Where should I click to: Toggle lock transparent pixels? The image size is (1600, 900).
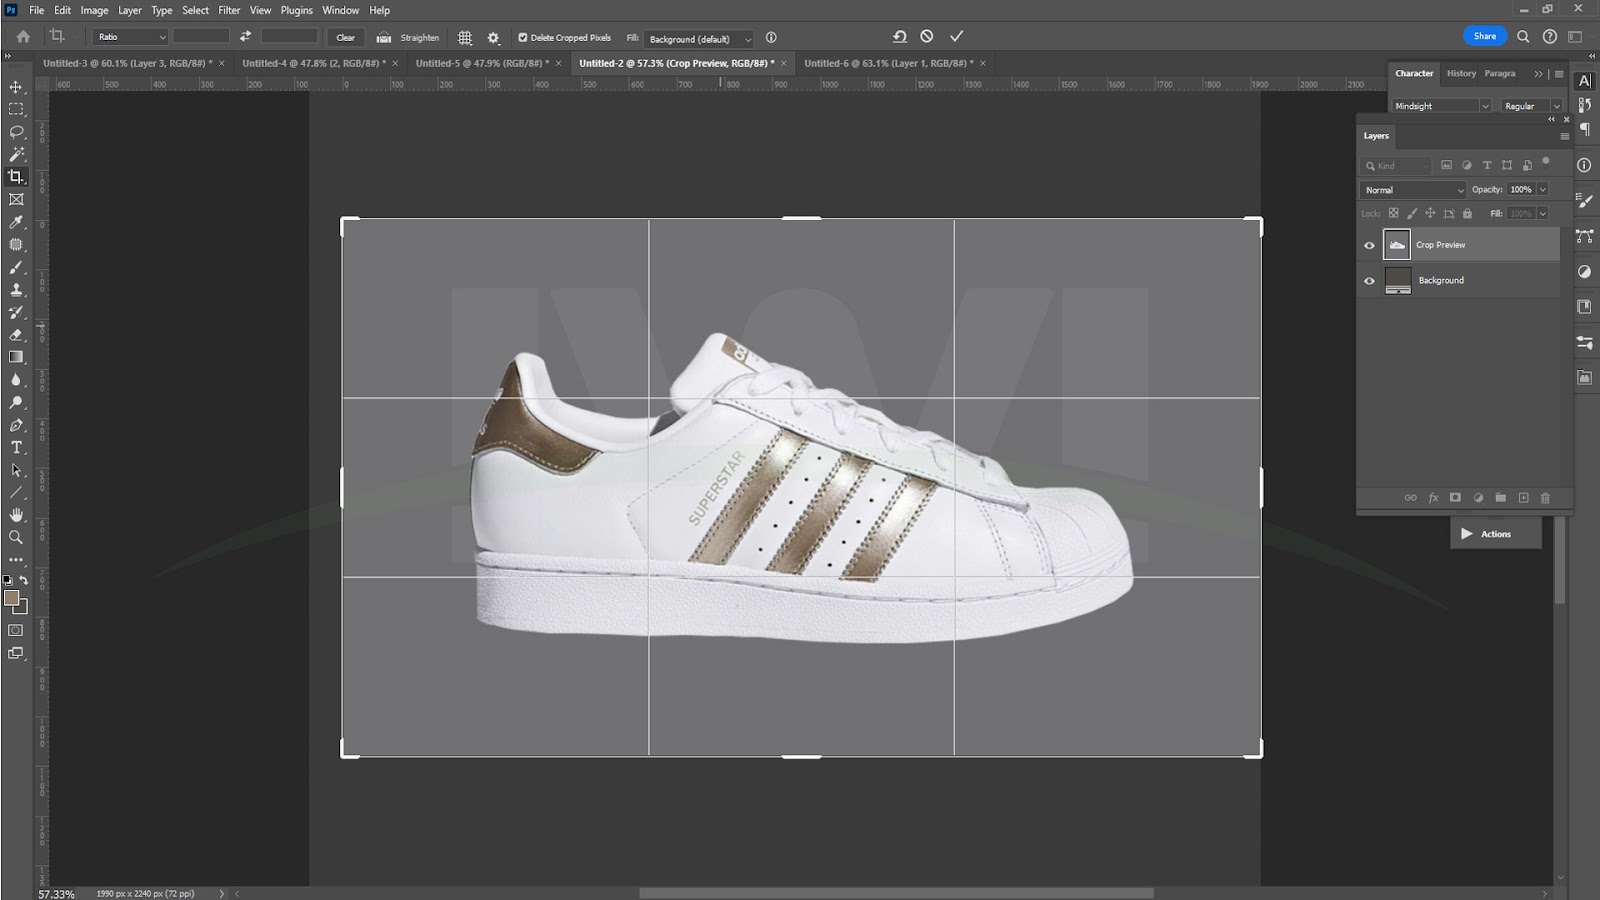pos(1393,213)
